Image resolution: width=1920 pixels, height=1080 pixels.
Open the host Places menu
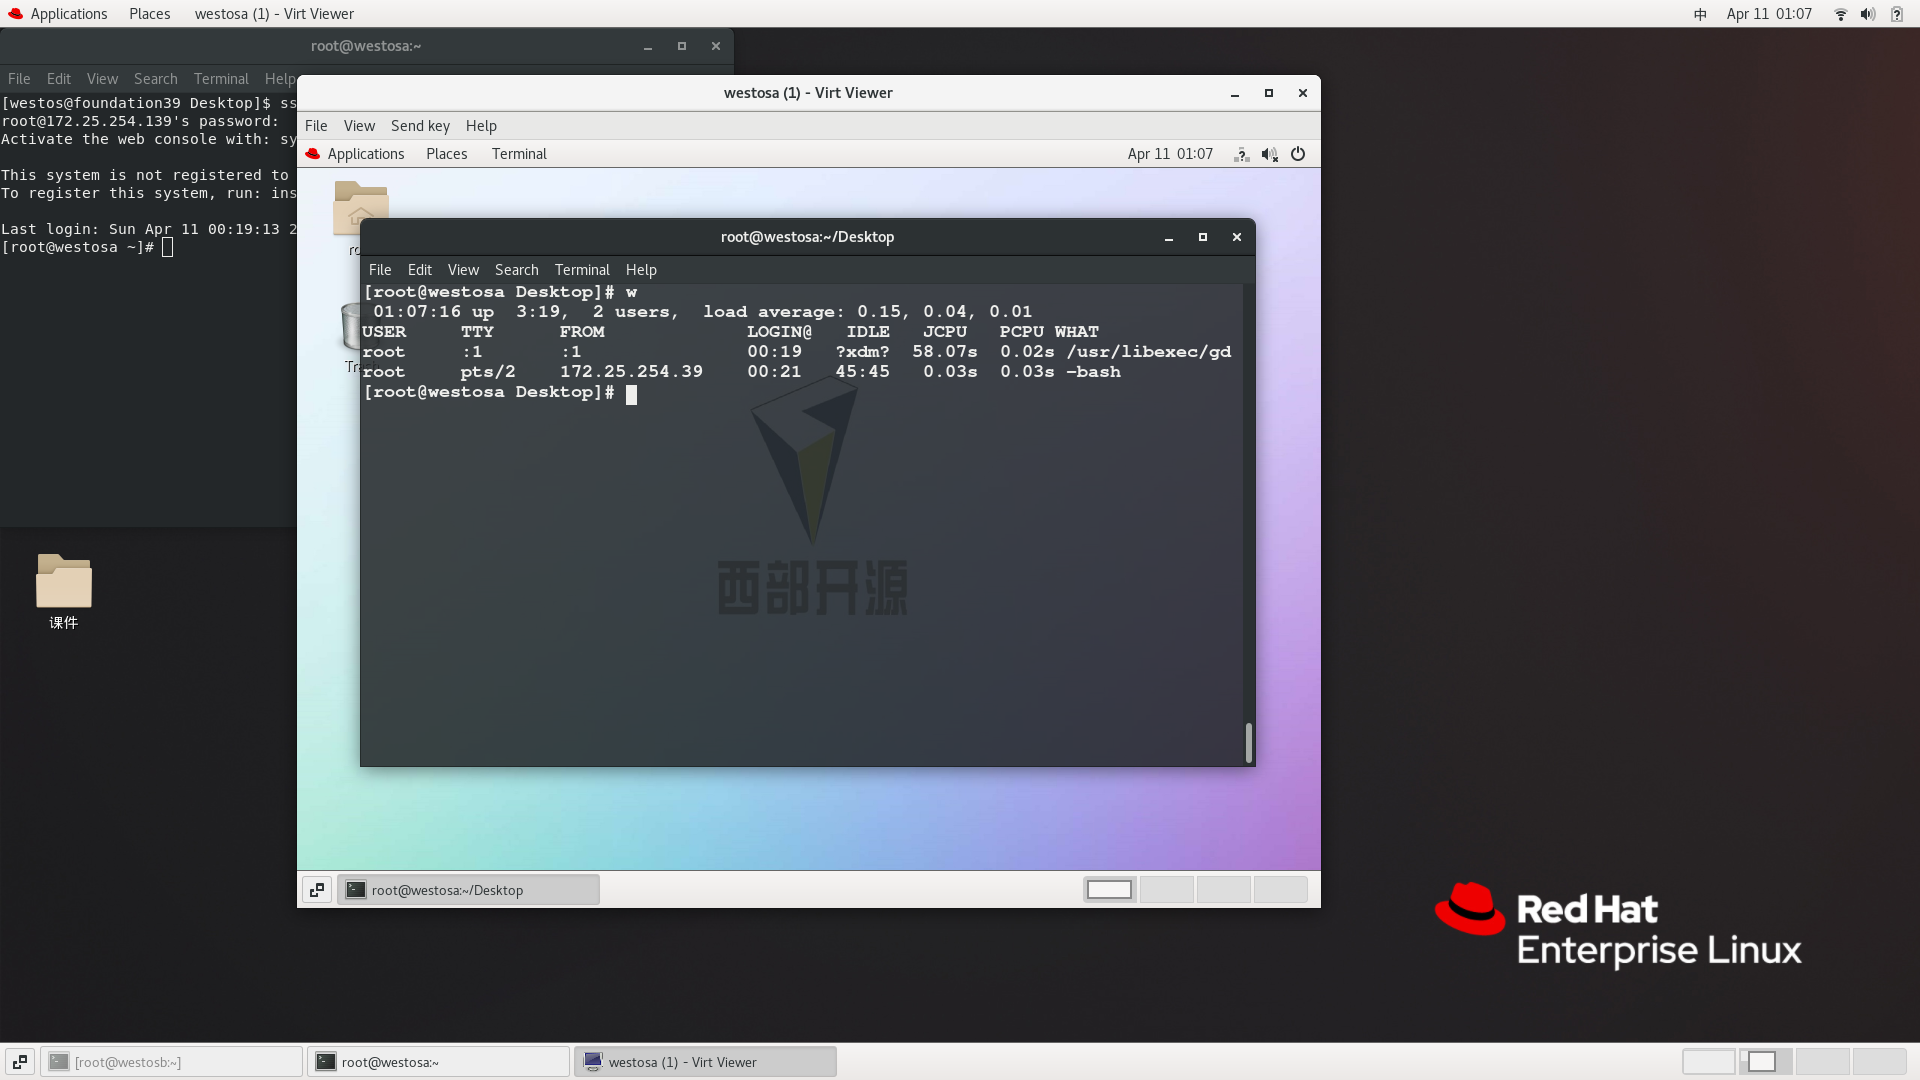[149, 14]
